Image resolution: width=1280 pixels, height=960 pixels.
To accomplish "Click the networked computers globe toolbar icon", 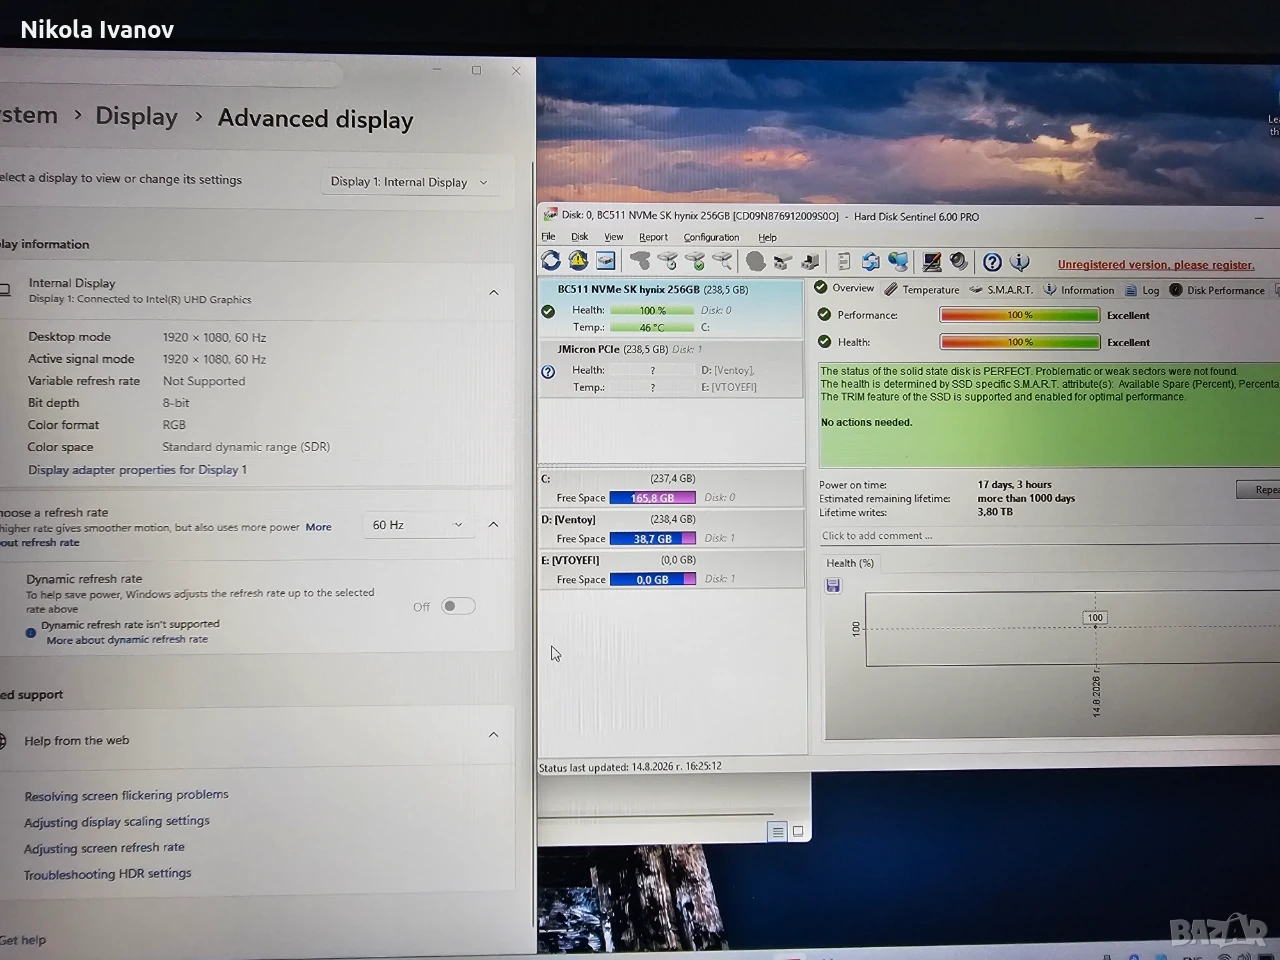I will pyautogui.click(x=899, y=262).
